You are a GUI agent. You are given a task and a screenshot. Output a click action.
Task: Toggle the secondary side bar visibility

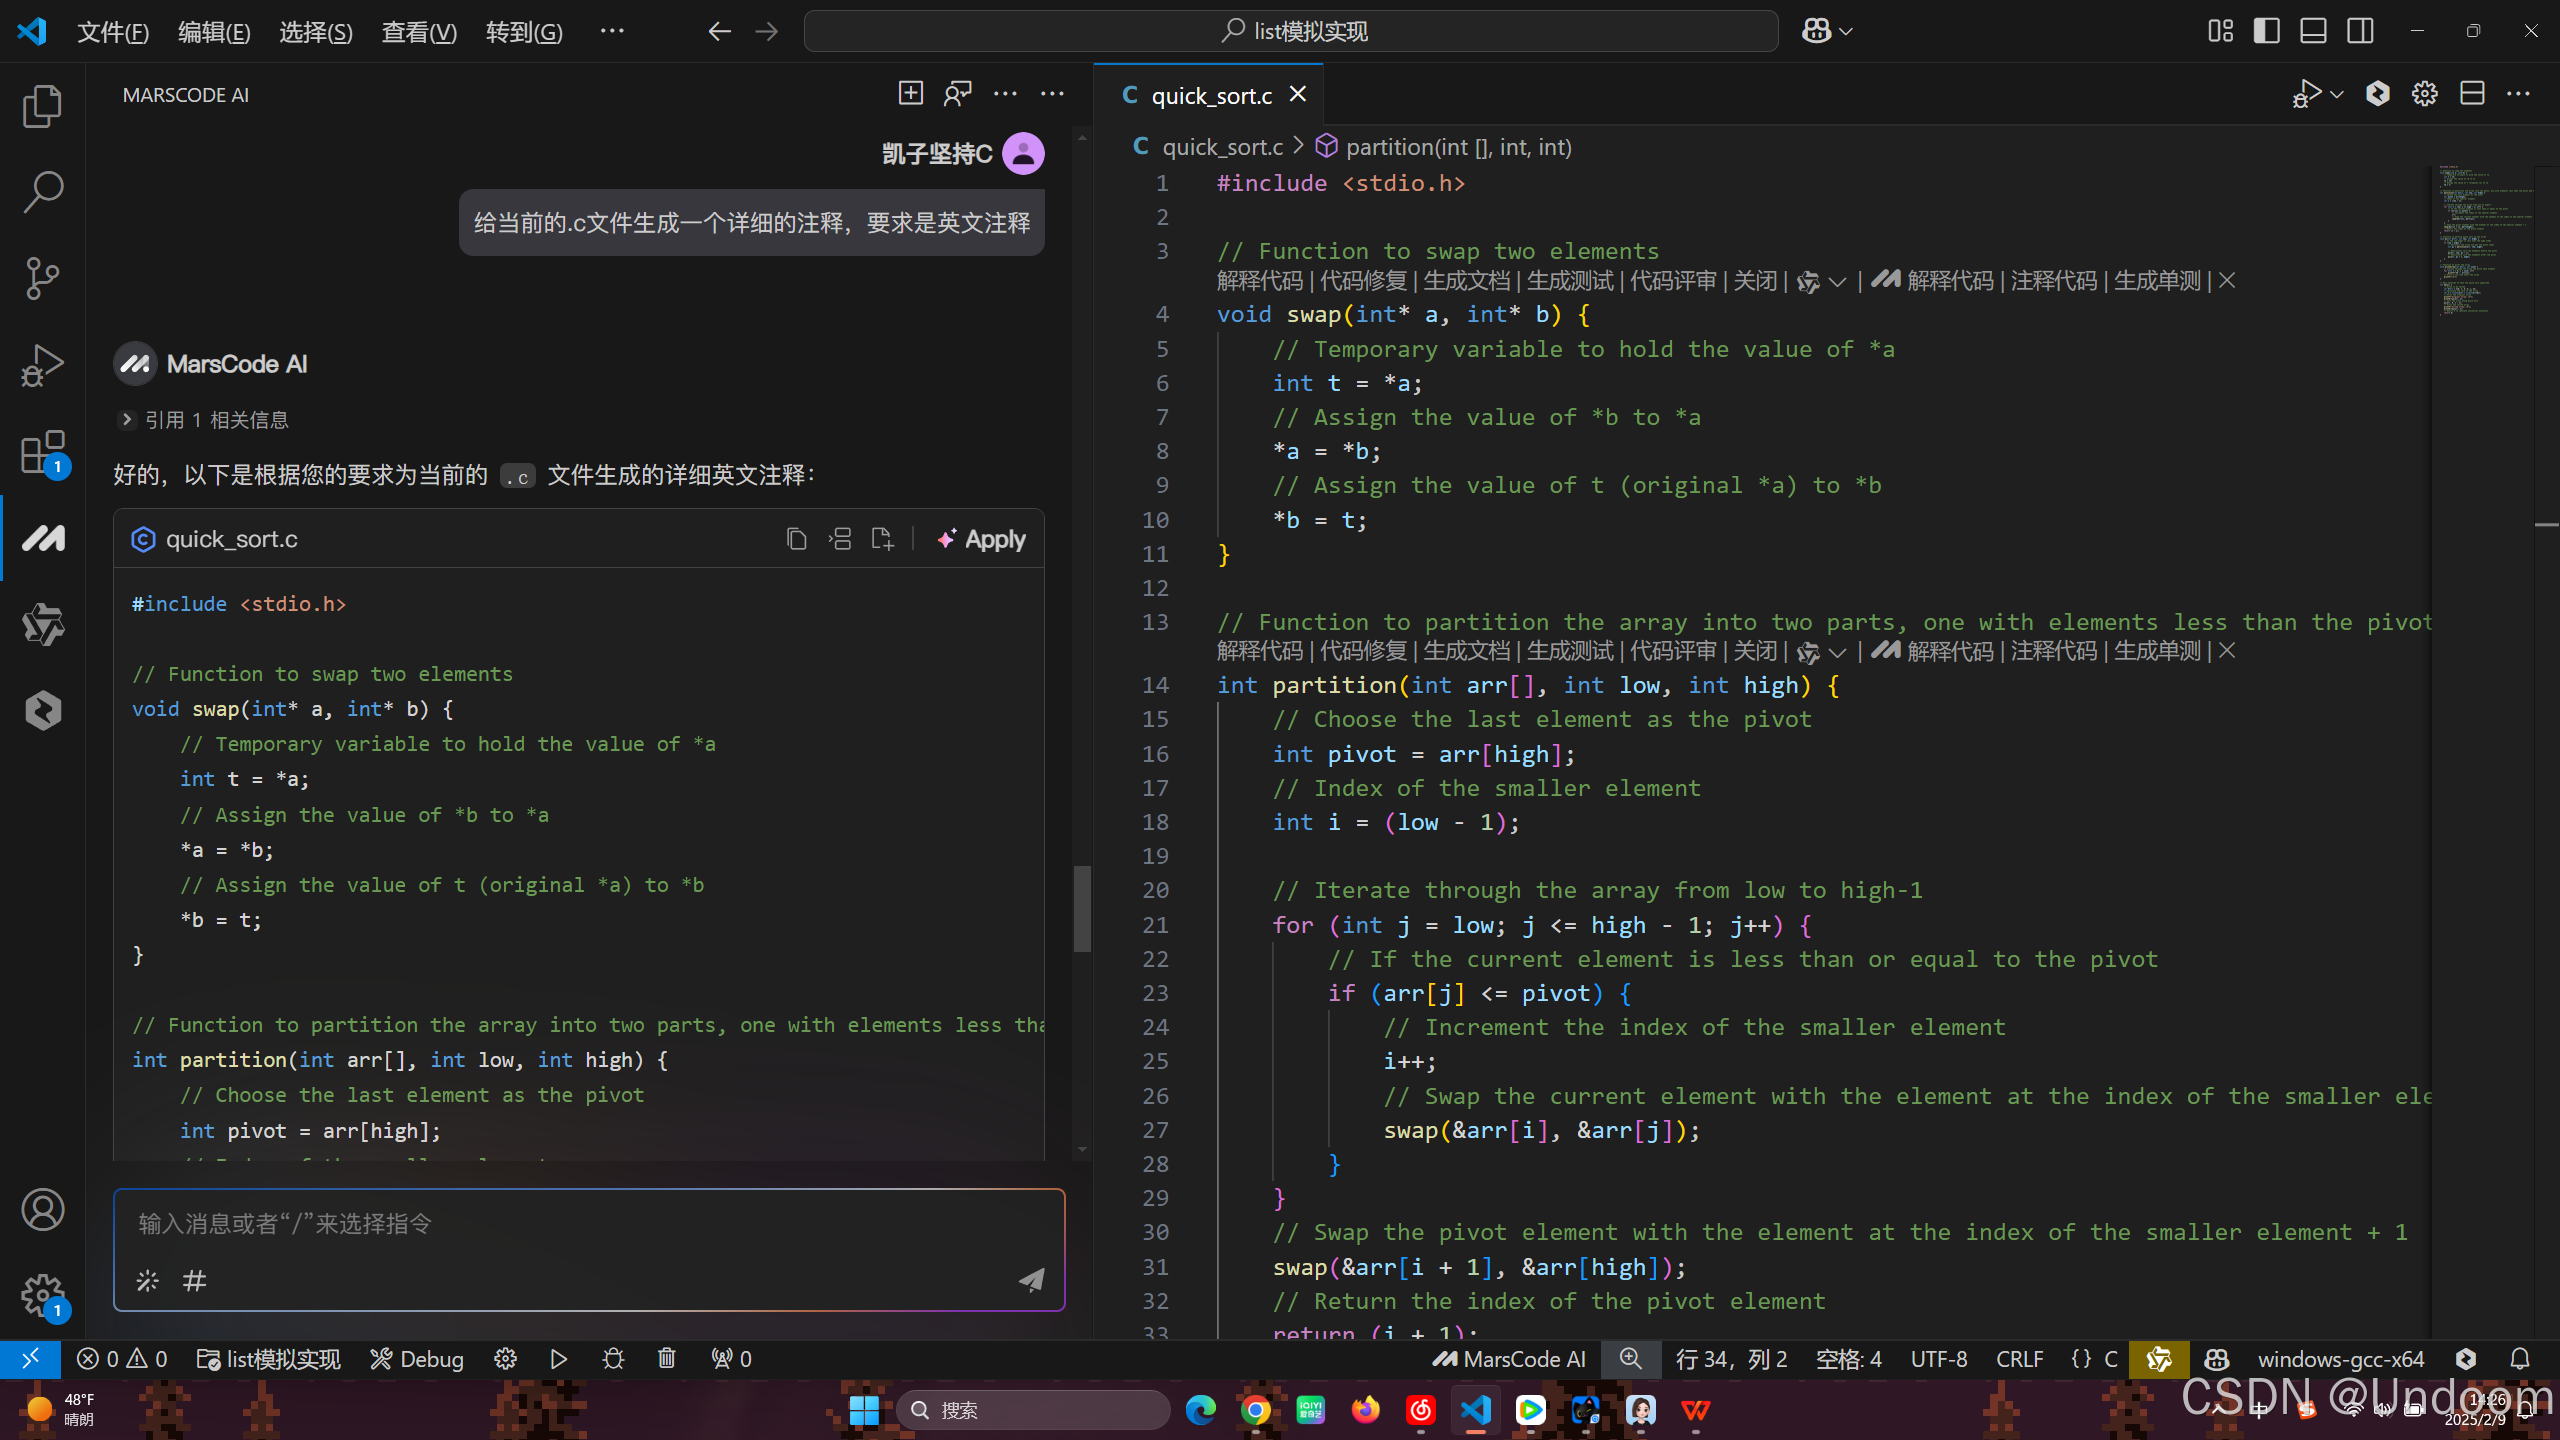(2360, 31)
